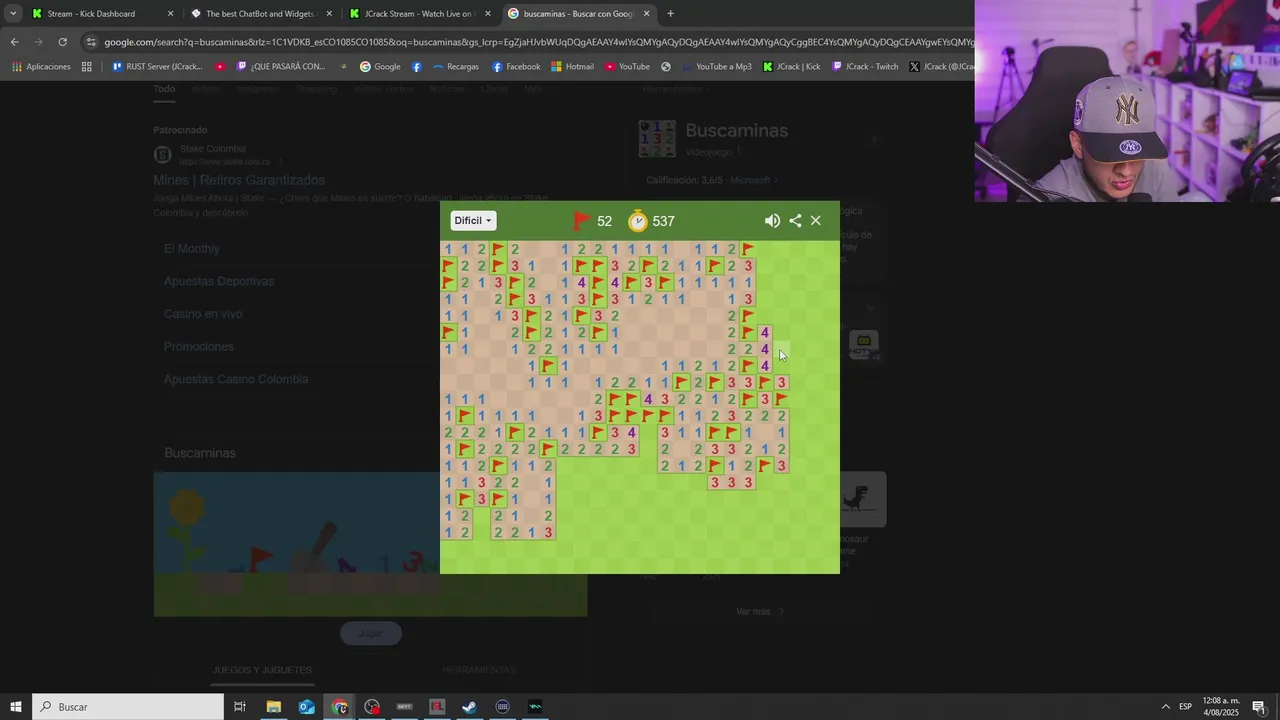Screen dimensions: 1280x720
Task: Select the JUEGOS Y JUGUETES tab
Action: point(262,670)
